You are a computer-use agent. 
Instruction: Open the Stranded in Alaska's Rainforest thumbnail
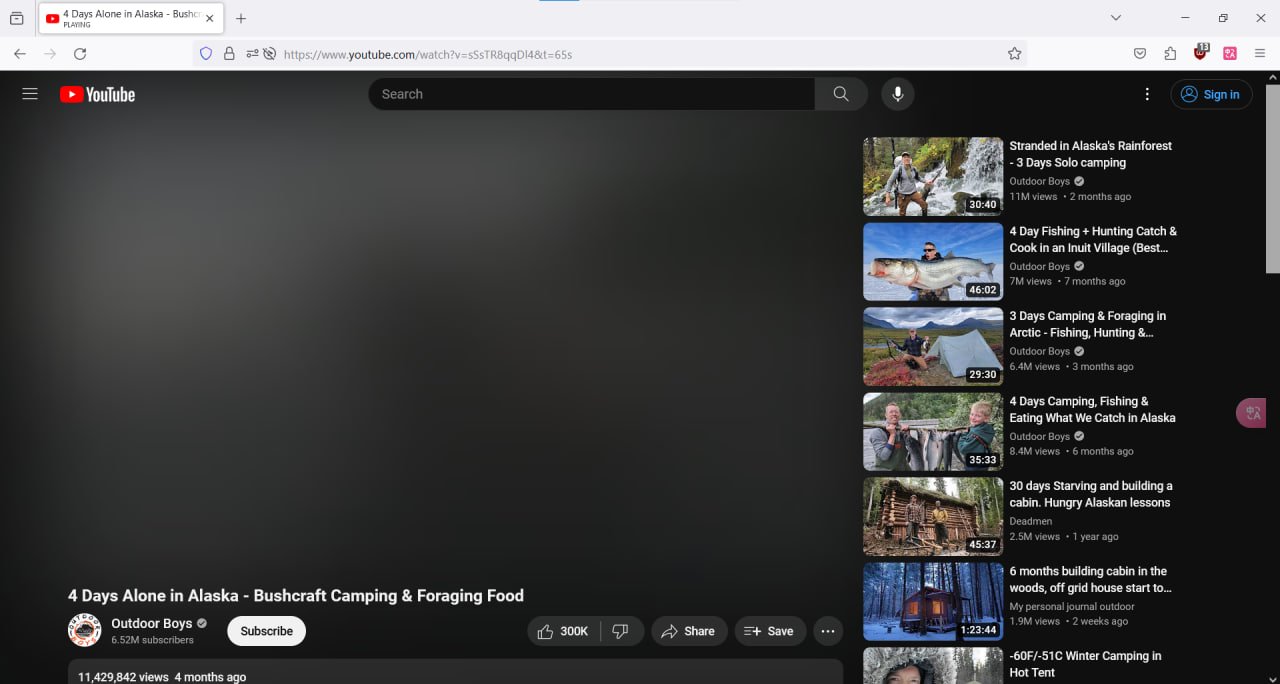pos(932,176)
